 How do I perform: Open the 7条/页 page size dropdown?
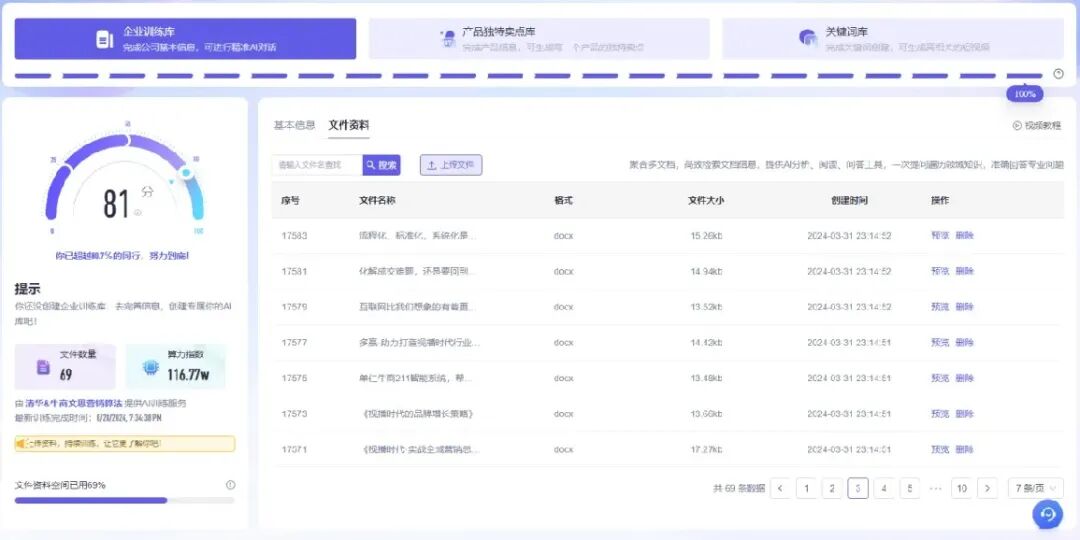click(x=1035, y=488)
